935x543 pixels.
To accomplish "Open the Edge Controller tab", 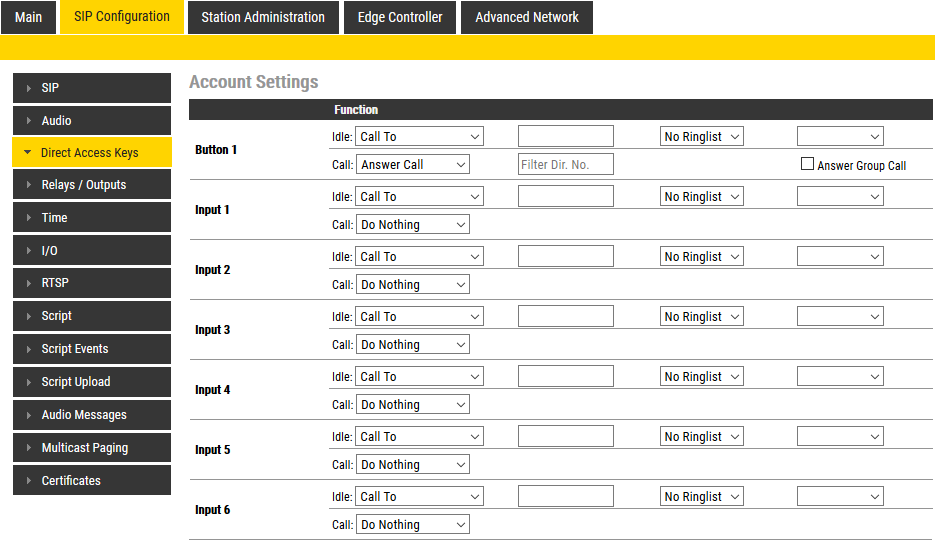I will tap(400, 17).
